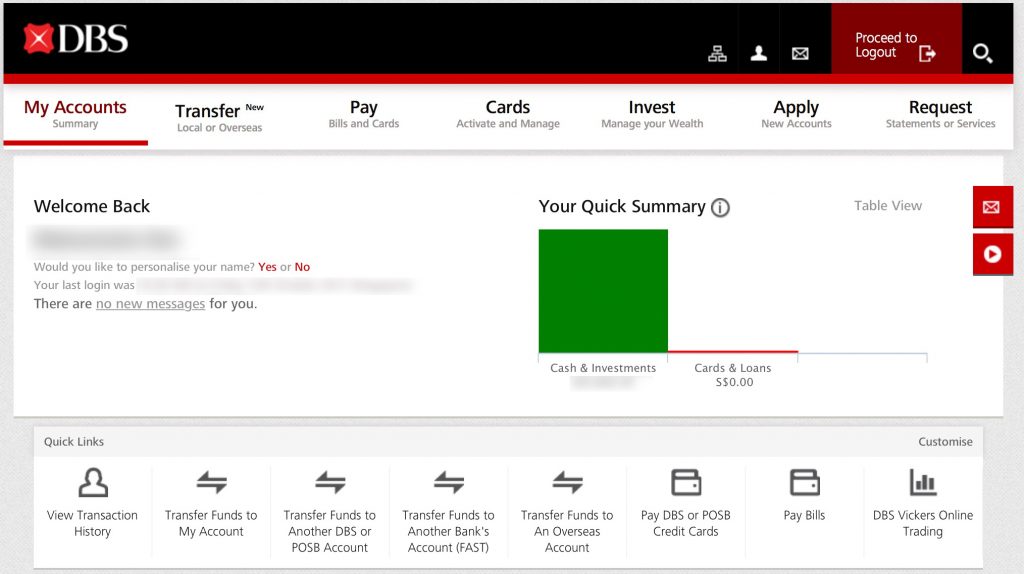Open the sitemap icon in header
Viewport: 1024px width, 574px height.
(717, 54)
